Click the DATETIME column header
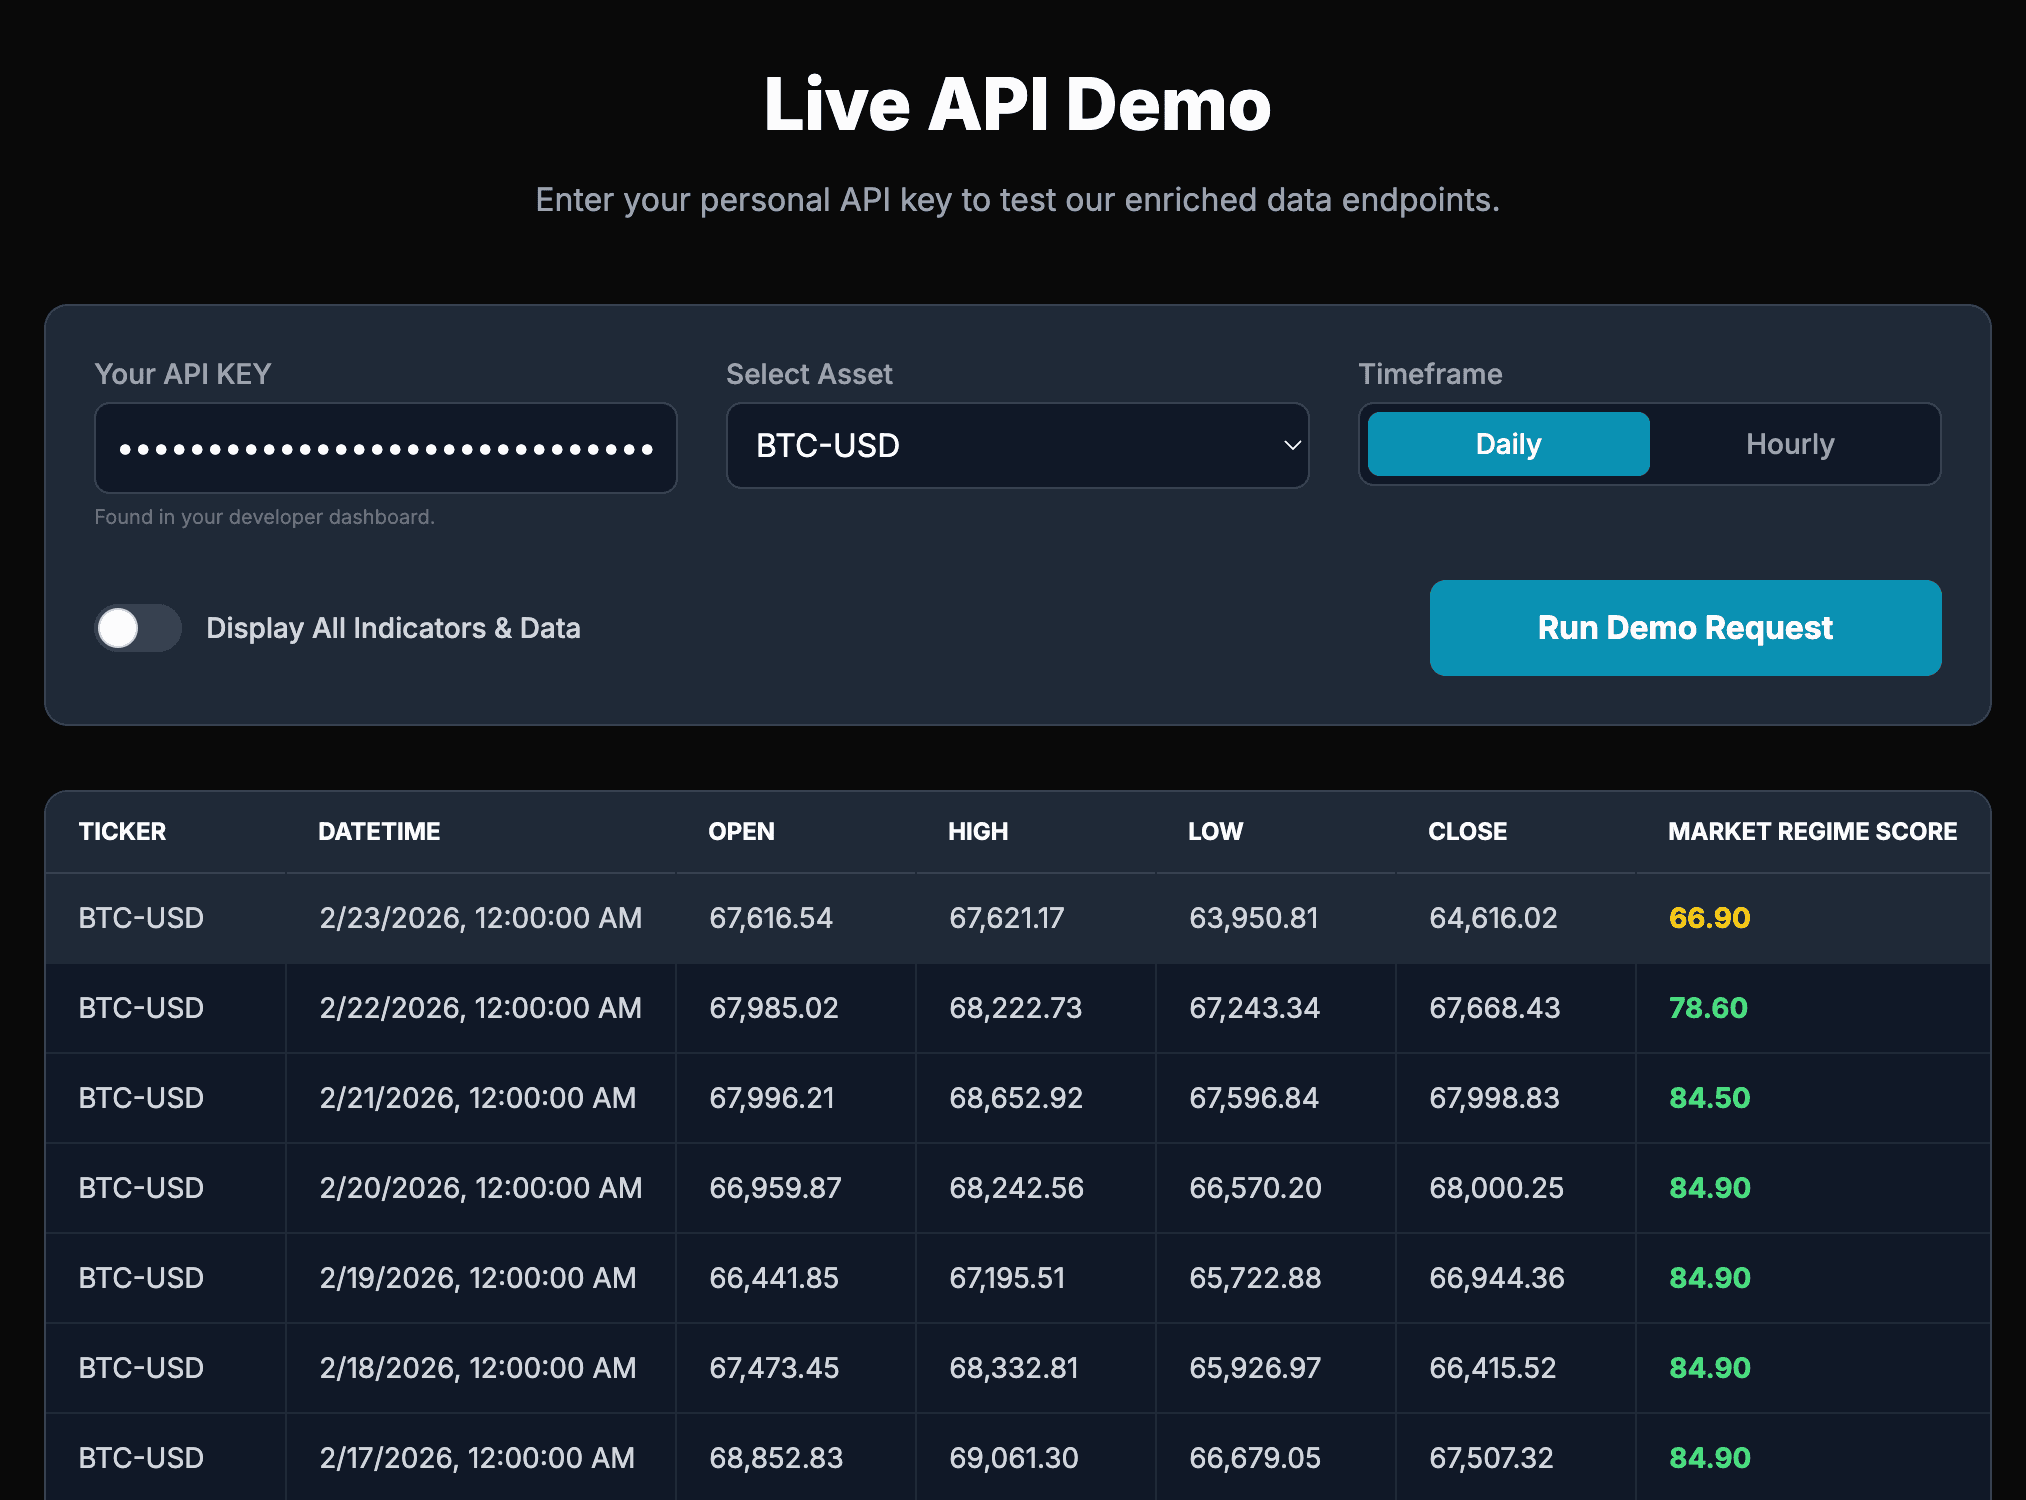 tap(379, 831)
